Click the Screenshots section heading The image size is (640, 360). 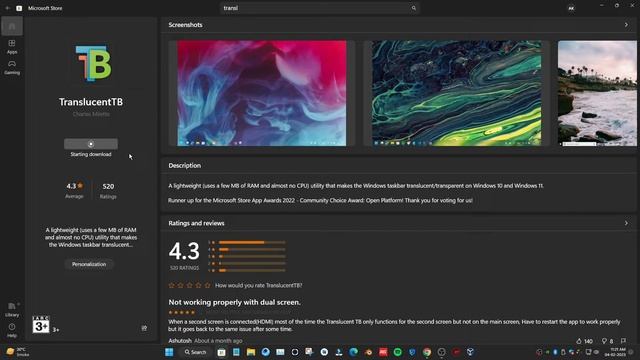(x=185, y=25)
